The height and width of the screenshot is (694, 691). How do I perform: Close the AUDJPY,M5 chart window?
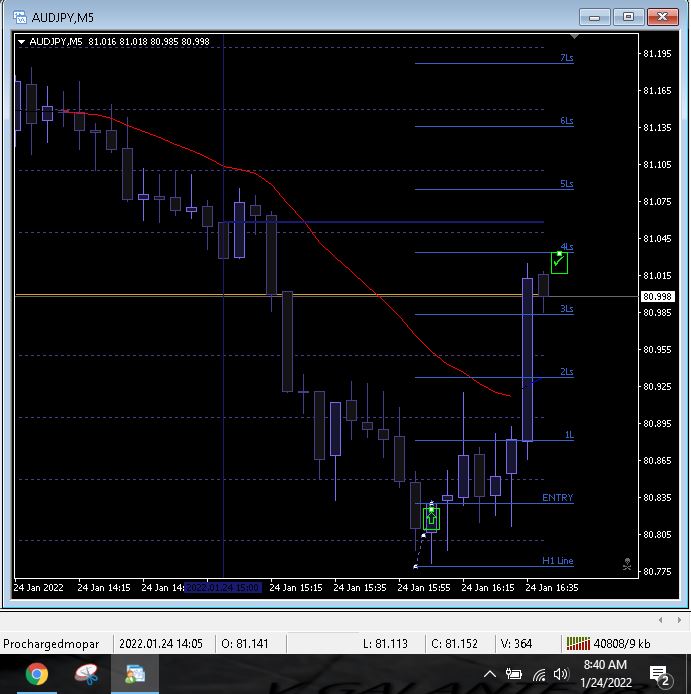(662, 17)
